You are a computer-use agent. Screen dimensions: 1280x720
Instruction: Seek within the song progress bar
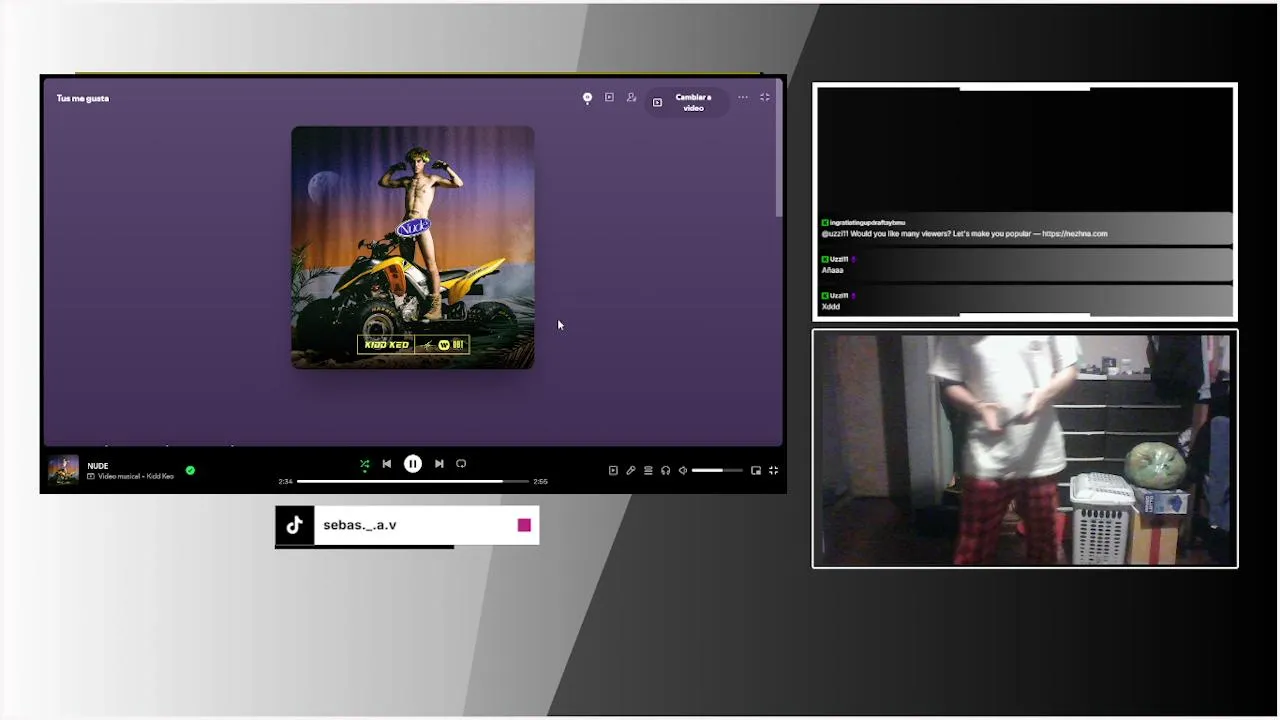tap(413, 482)
